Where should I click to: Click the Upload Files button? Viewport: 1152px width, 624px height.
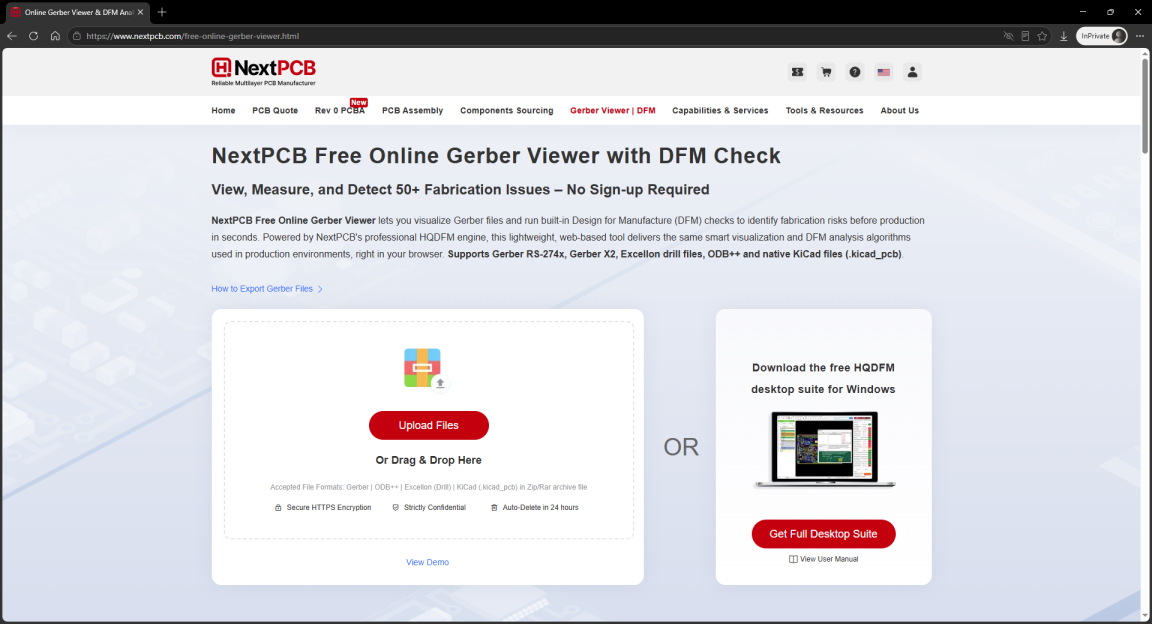point(428,425)
